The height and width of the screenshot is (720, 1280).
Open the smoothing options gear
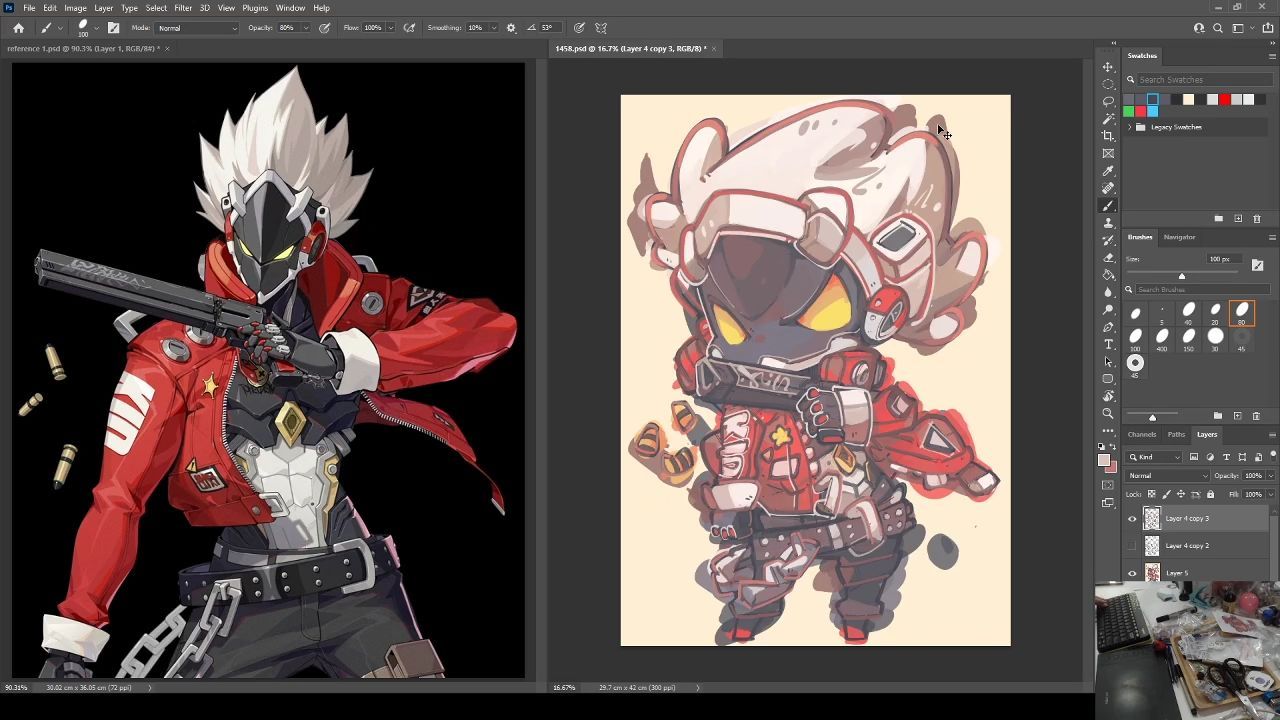[511, 28]
